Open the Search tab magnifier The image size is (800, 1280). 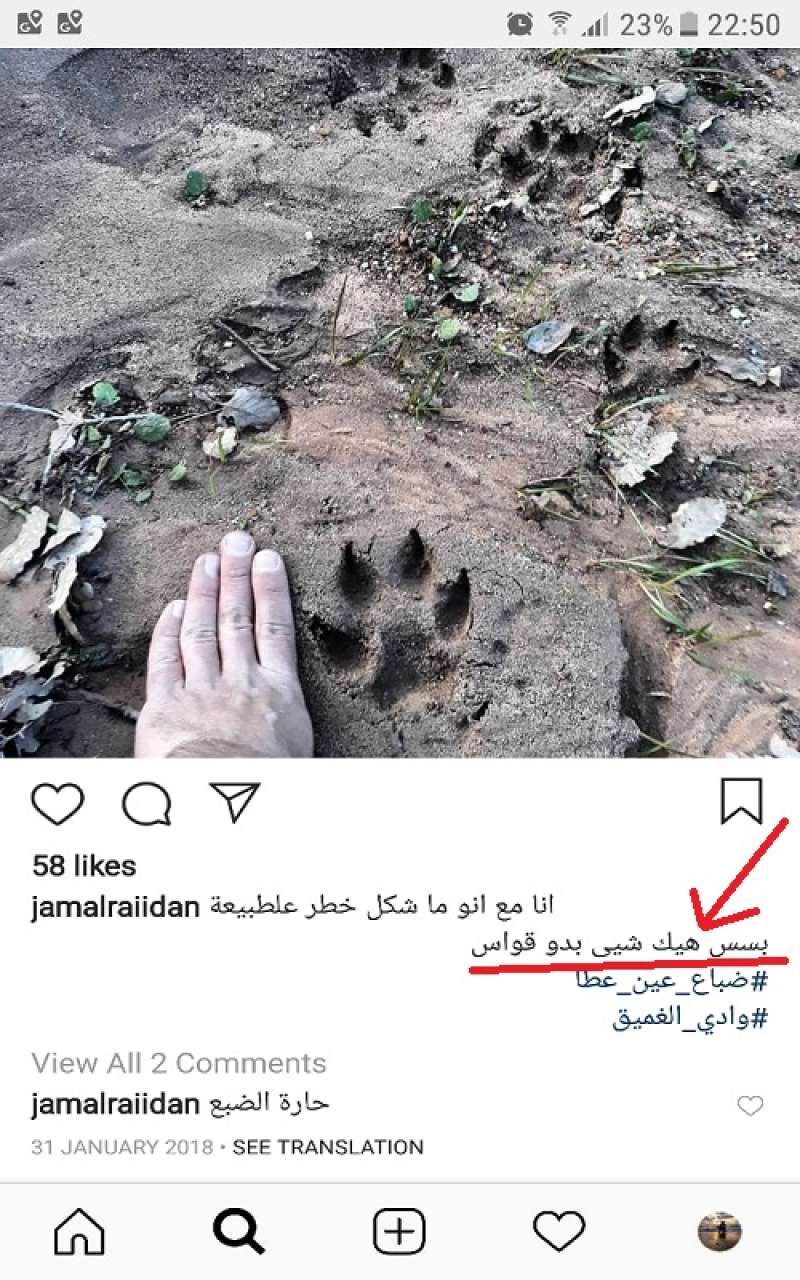click(x=239, y=1232)
